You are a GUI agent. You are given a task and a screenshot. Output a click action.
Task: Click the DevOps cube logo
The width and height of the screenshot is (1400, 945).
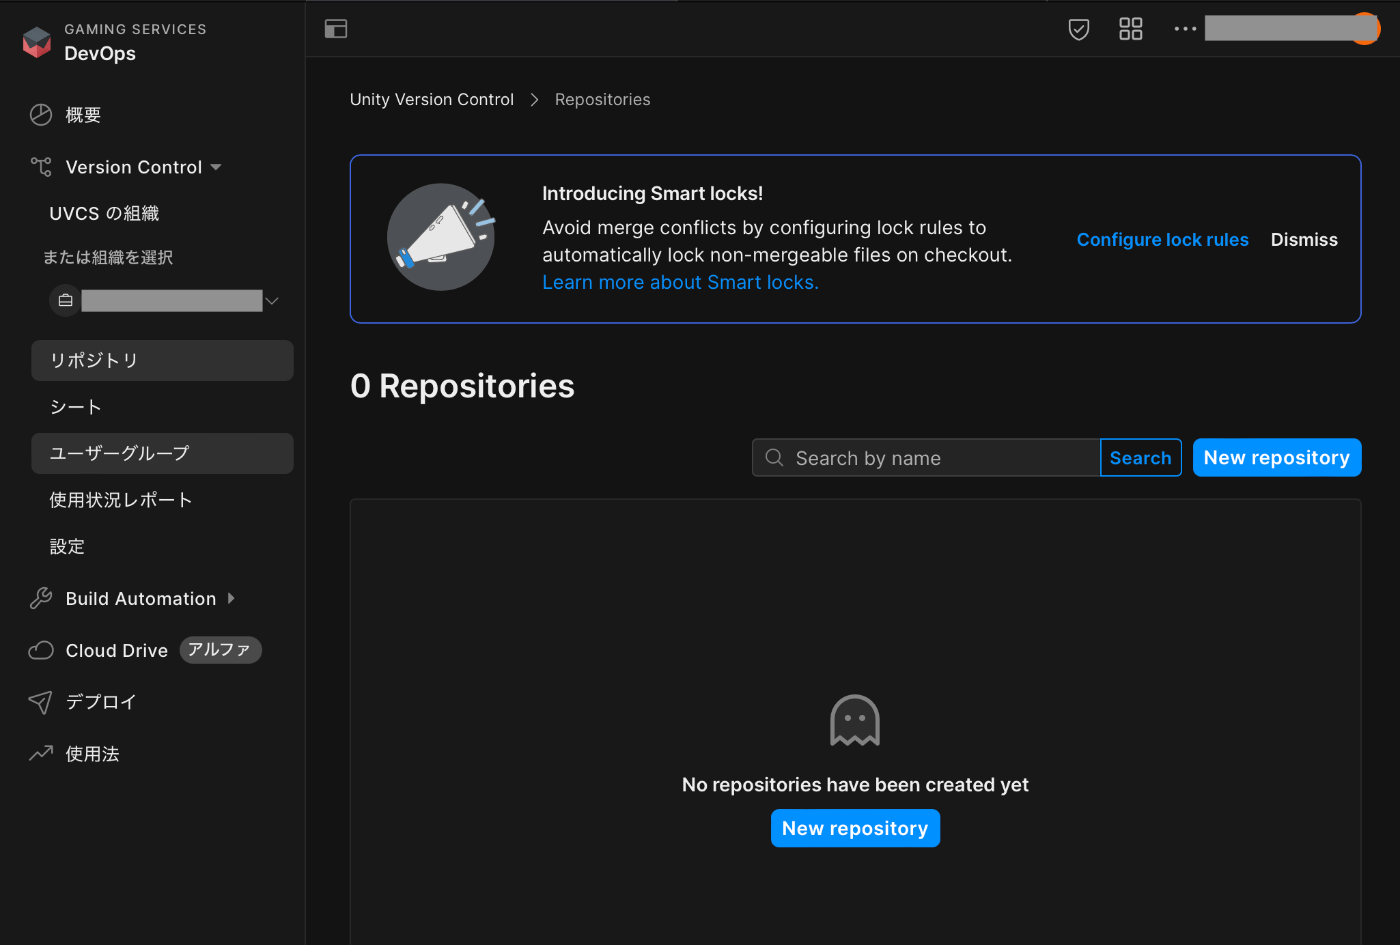coord(37,42)
